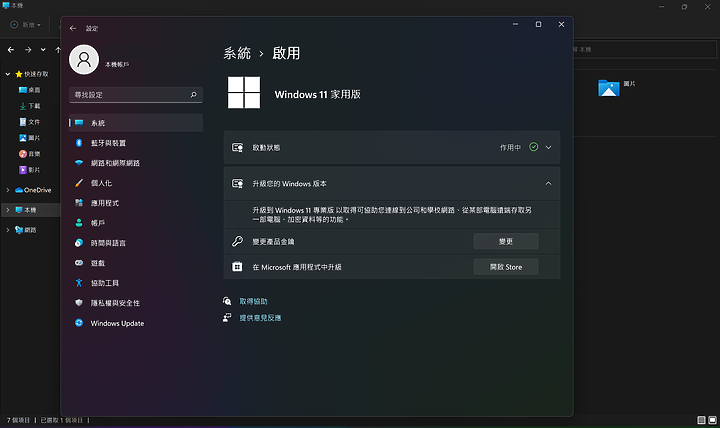The image size is (720, 428).
Task: Collapse 升級您的 Windows 版本 section
Action: coord(548,183)
